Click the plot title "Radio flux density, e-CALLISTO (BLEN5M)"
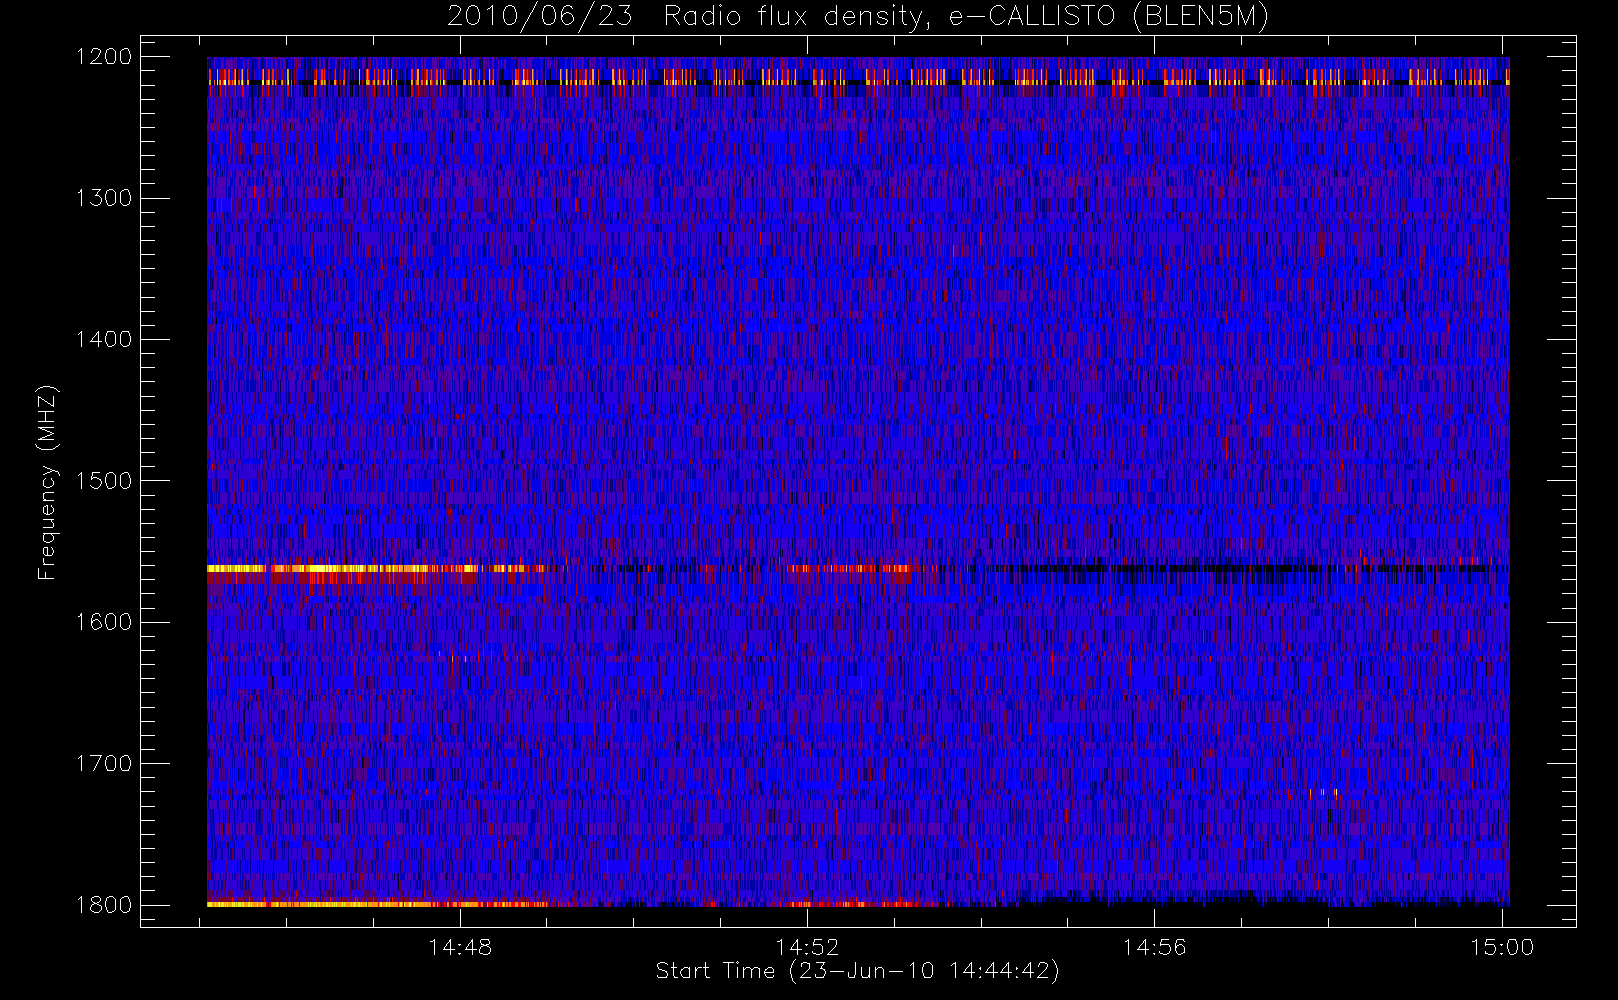This screenshot has height=1000, width=1618. coord(966,17)
